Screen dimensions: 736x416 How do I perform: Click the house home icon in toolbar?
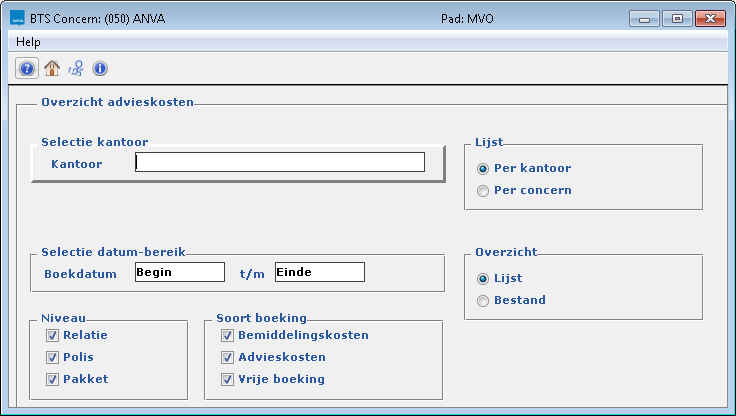click(52, 69)
